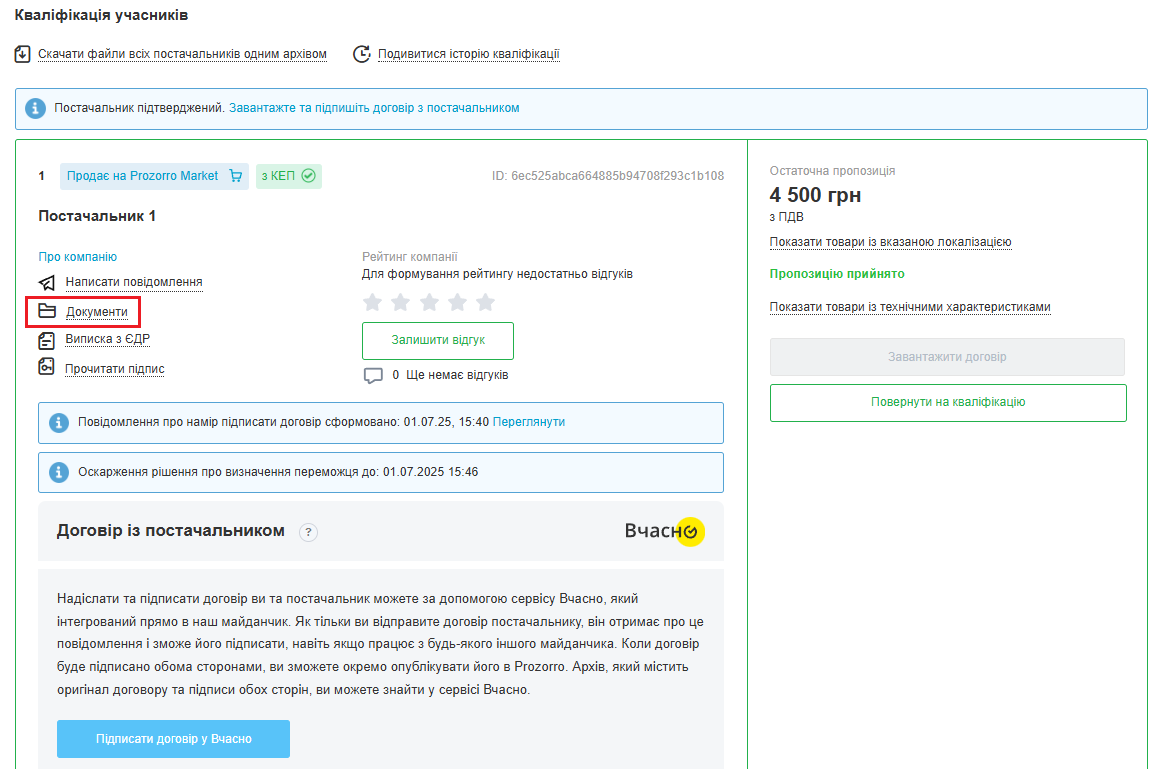
Task: Expand 'Показати товари із вказаною локалізацією'
Action: 890,242
